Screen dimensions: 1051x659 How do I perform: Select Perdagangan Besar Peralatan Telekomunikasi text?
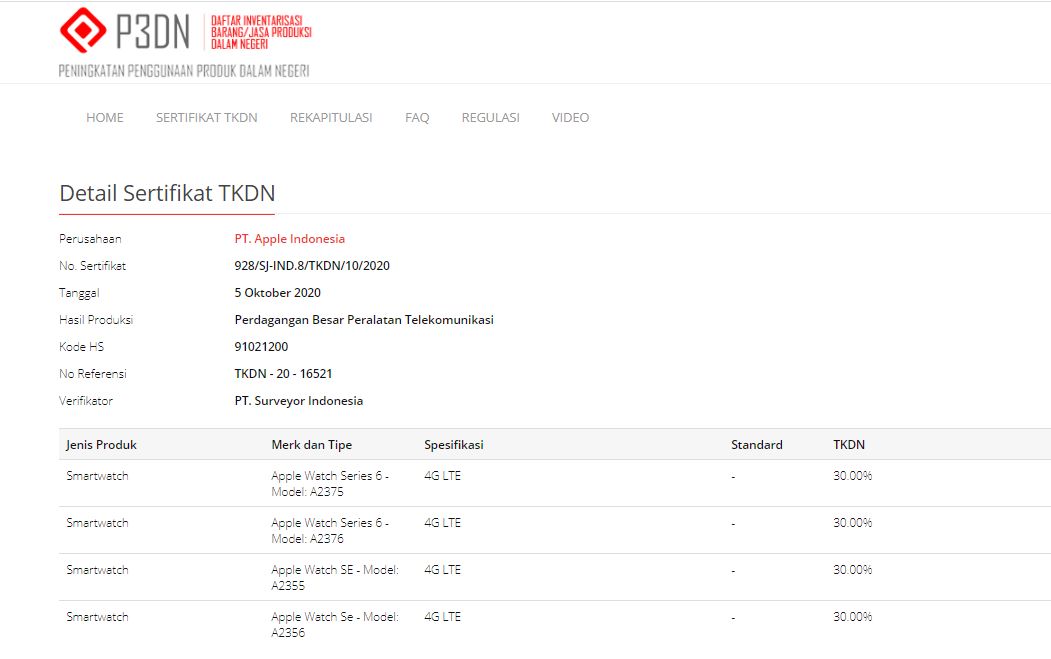click(x=364, y=320)
